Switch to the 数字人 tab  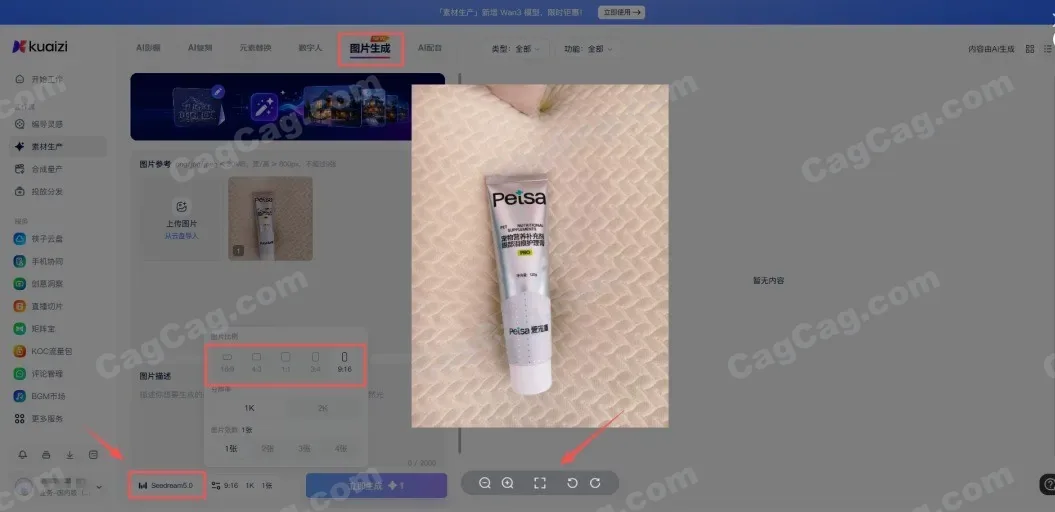310,48
